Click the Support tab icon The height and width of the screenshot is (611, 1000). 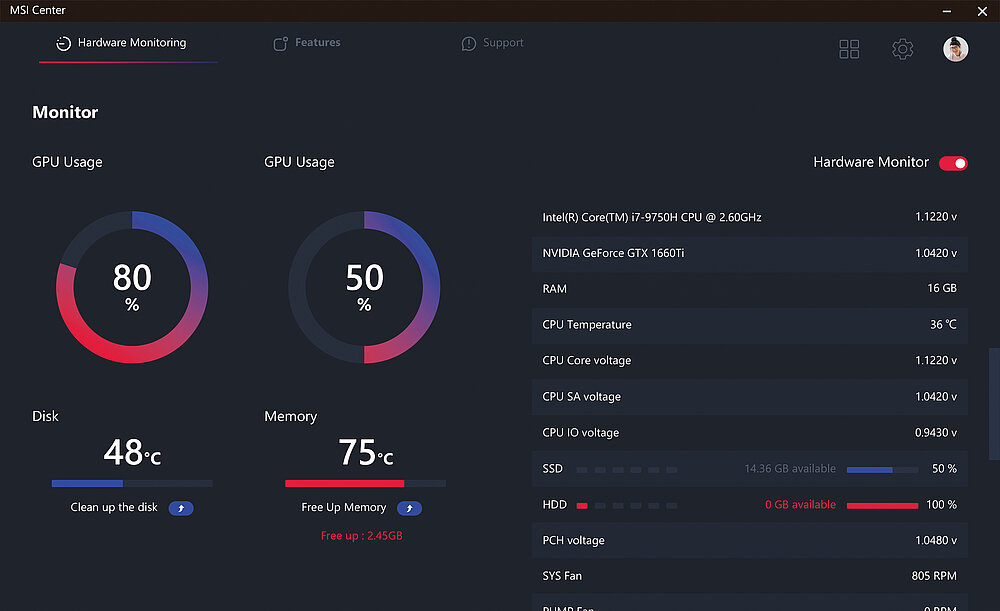pyautogui.click(x=468, y=44)
